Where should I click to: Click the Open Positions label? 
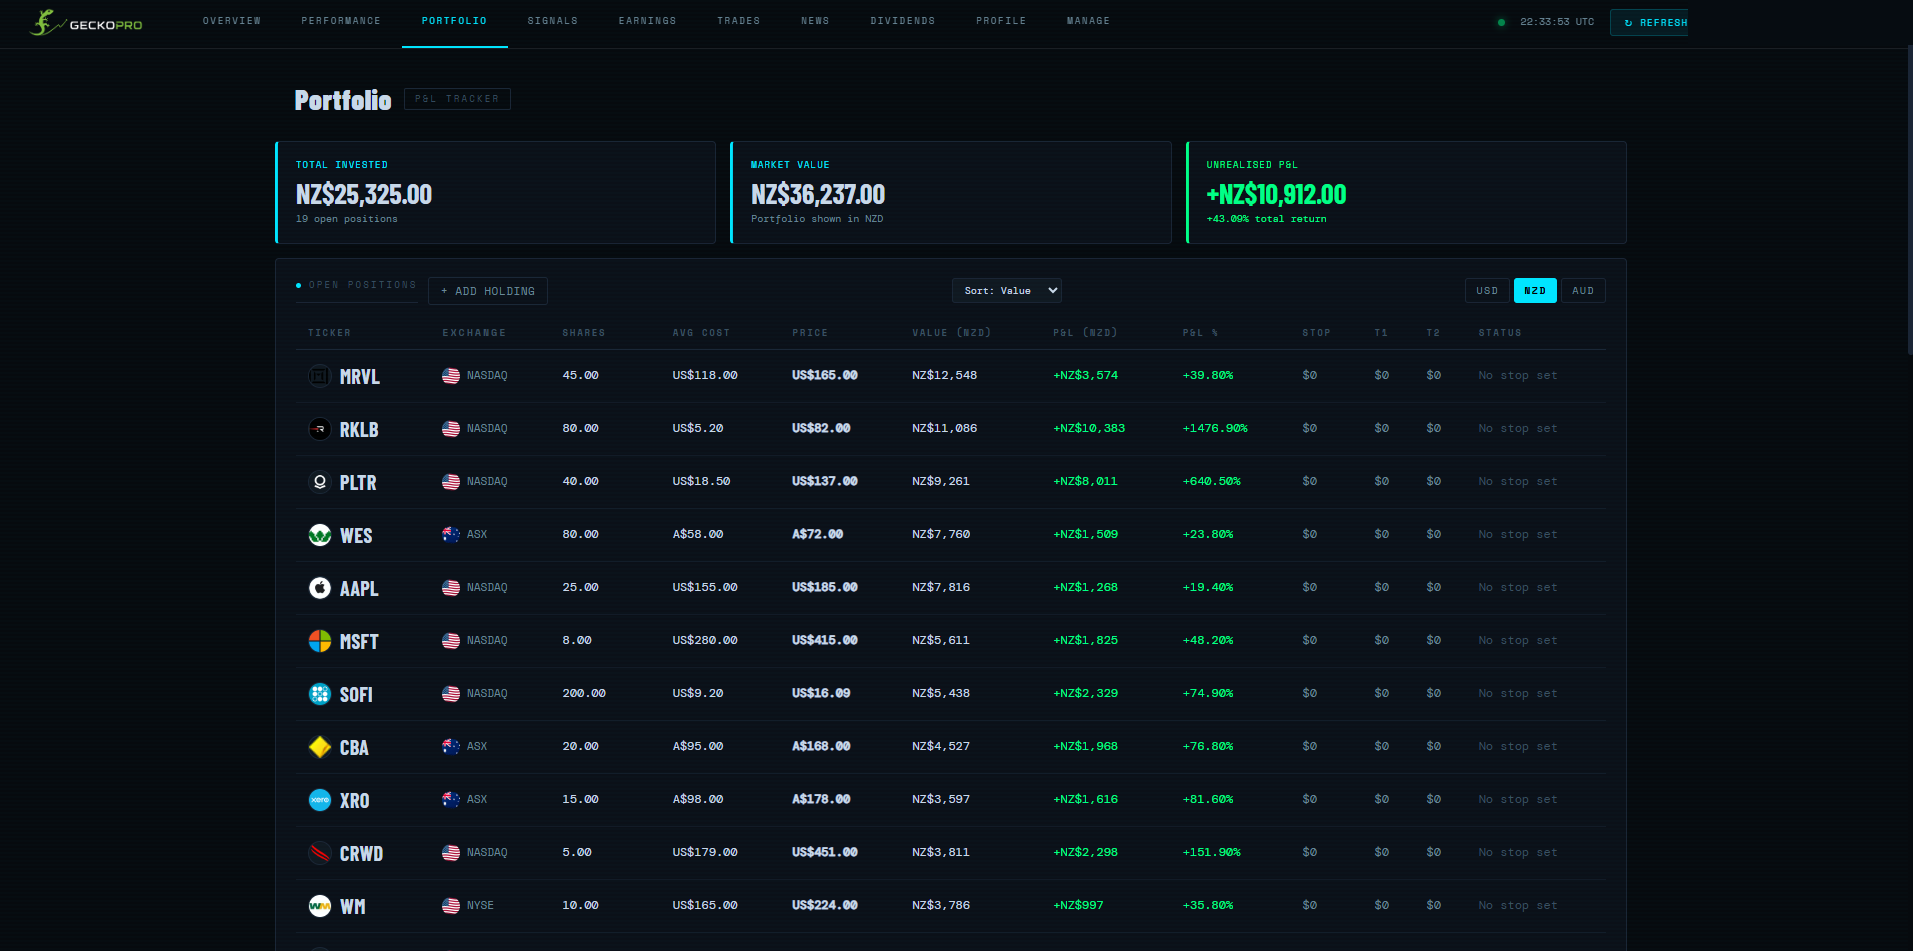[x=362, y=285]
